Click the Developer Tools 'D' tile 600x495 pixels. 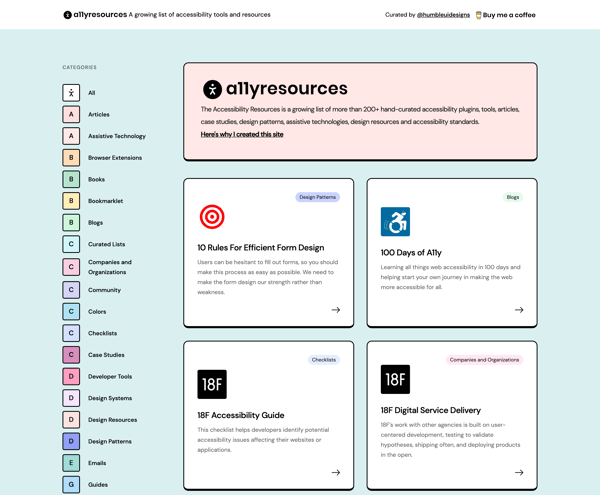[71, 376]
